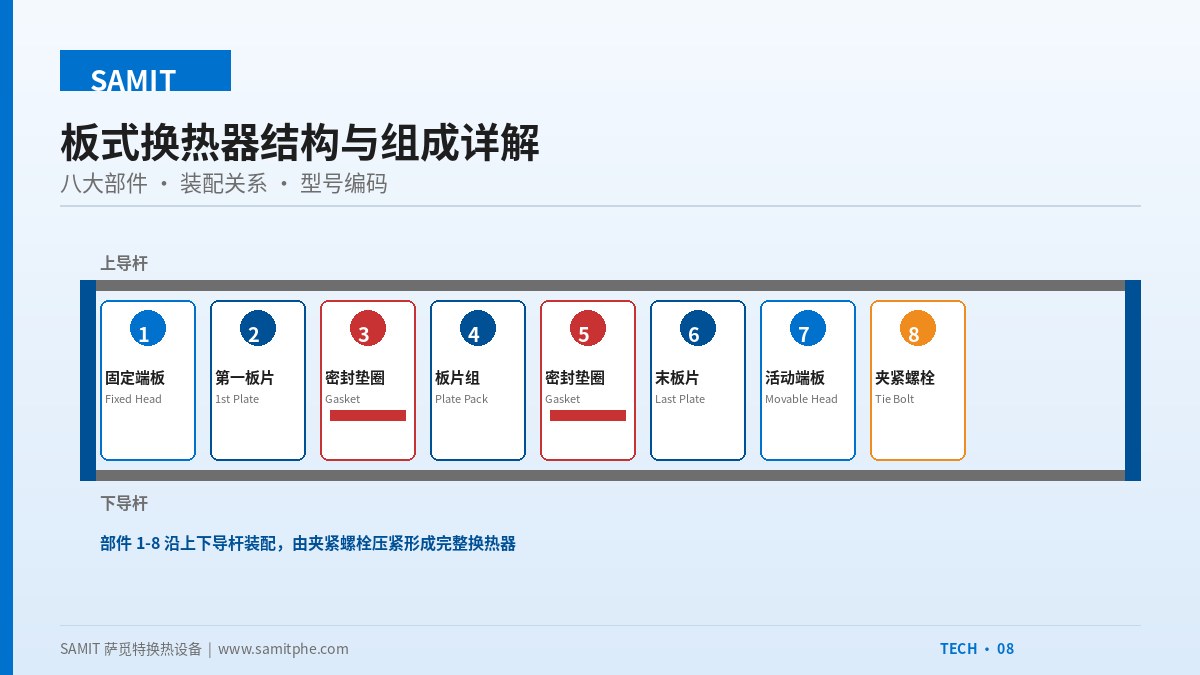Click the 下导杆 label

(x=124, y=503)
